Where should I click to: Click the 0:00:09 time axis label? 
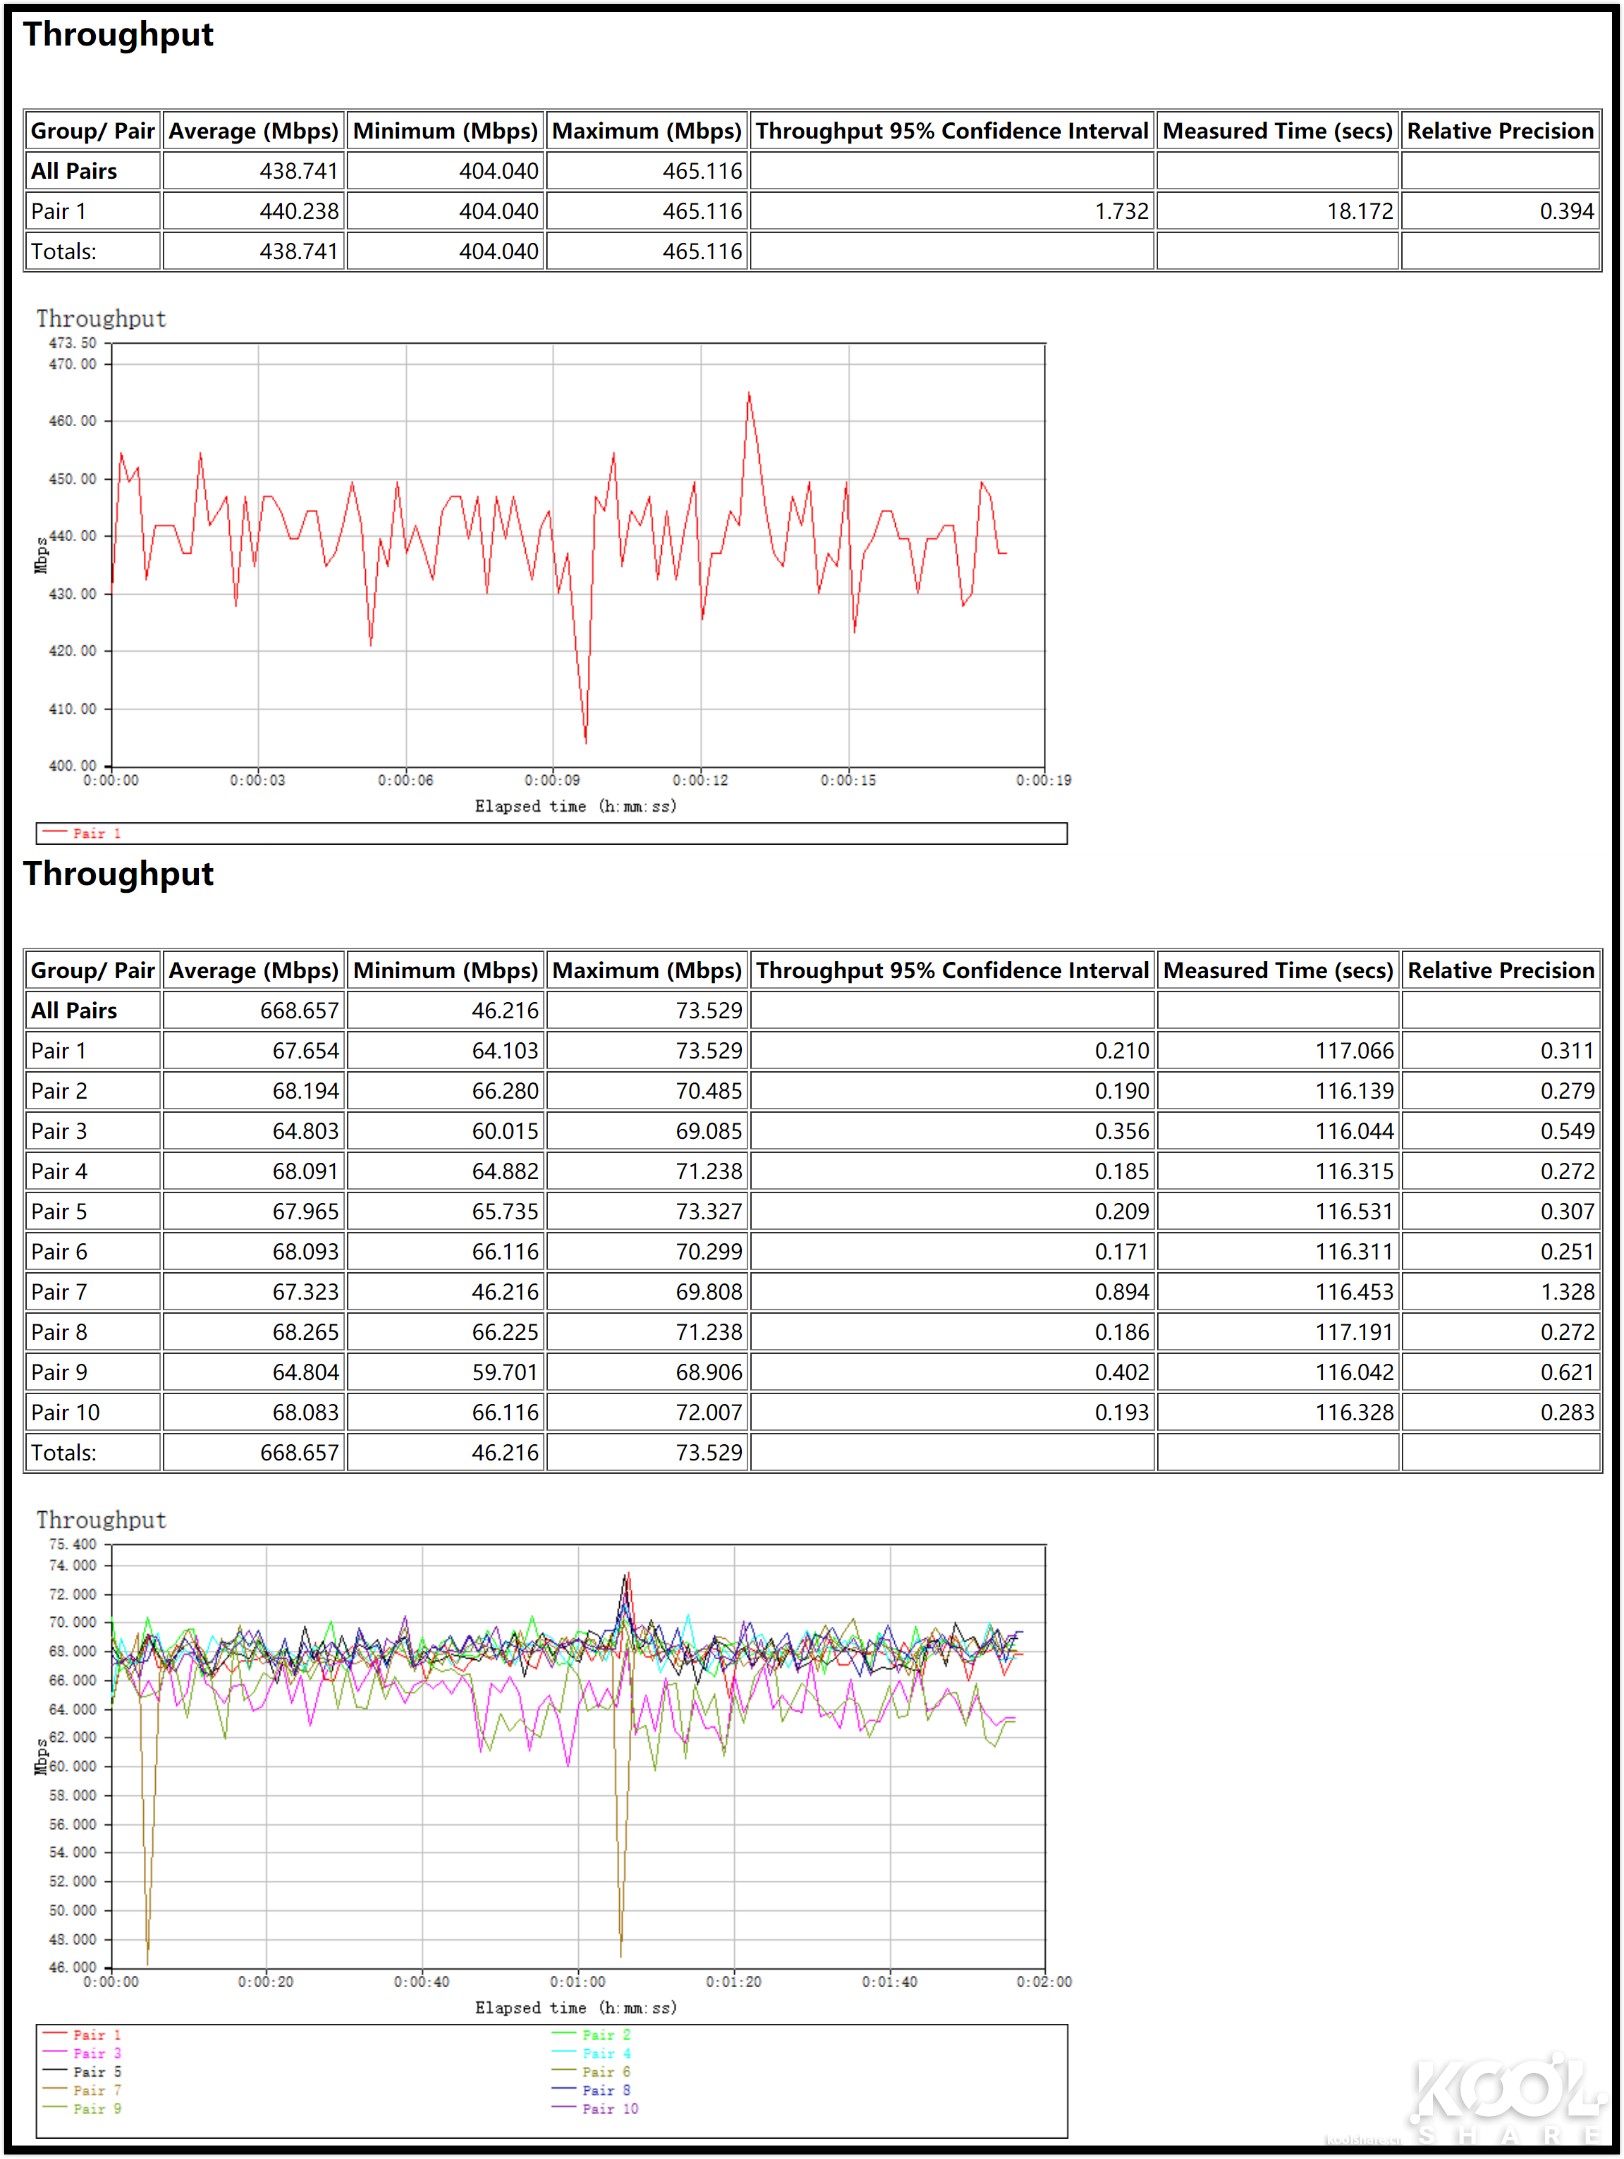(x=552, y=780)
